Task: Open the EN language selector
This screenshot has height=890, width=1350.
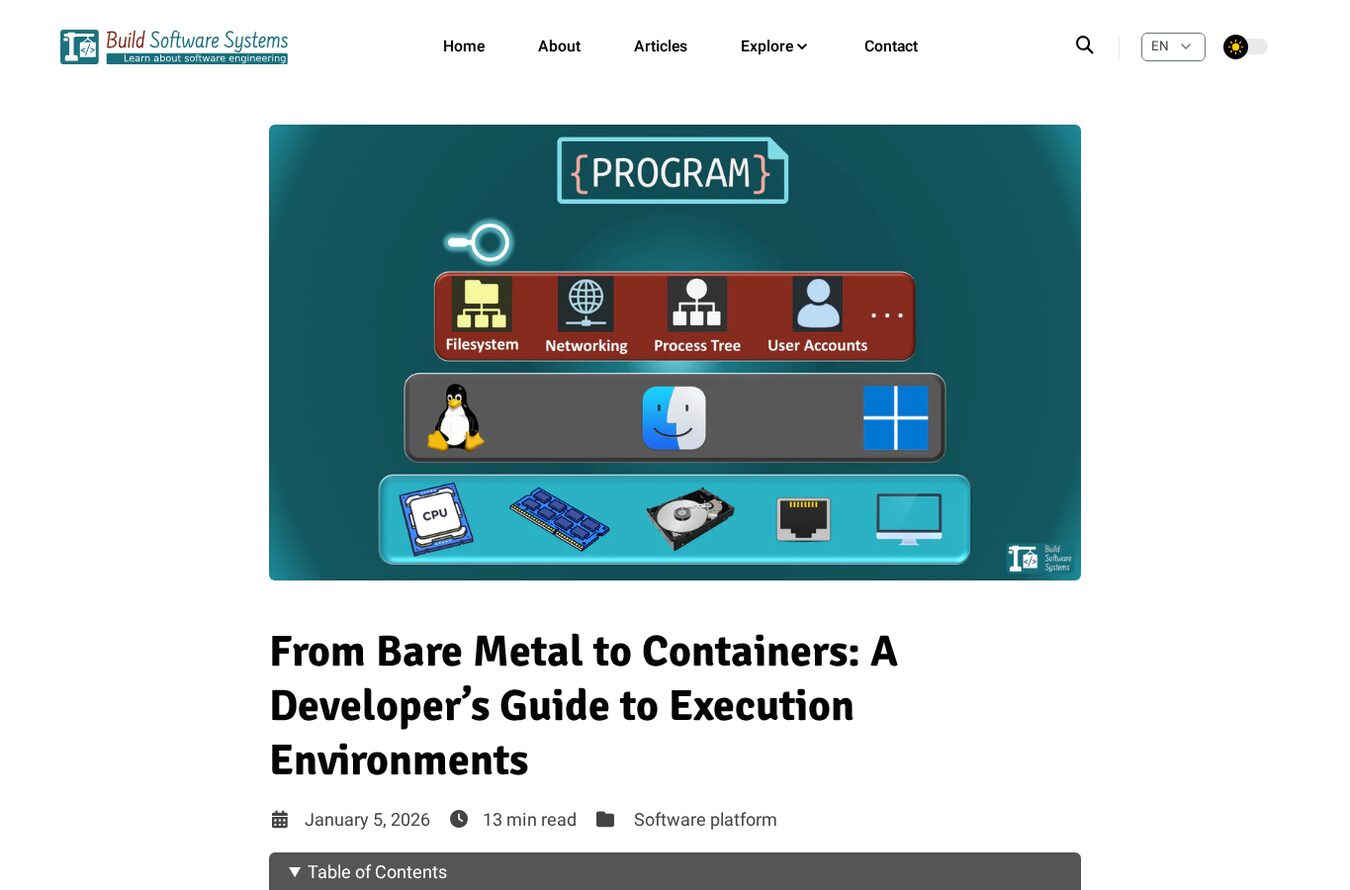Action: (x=1173, y=46)
